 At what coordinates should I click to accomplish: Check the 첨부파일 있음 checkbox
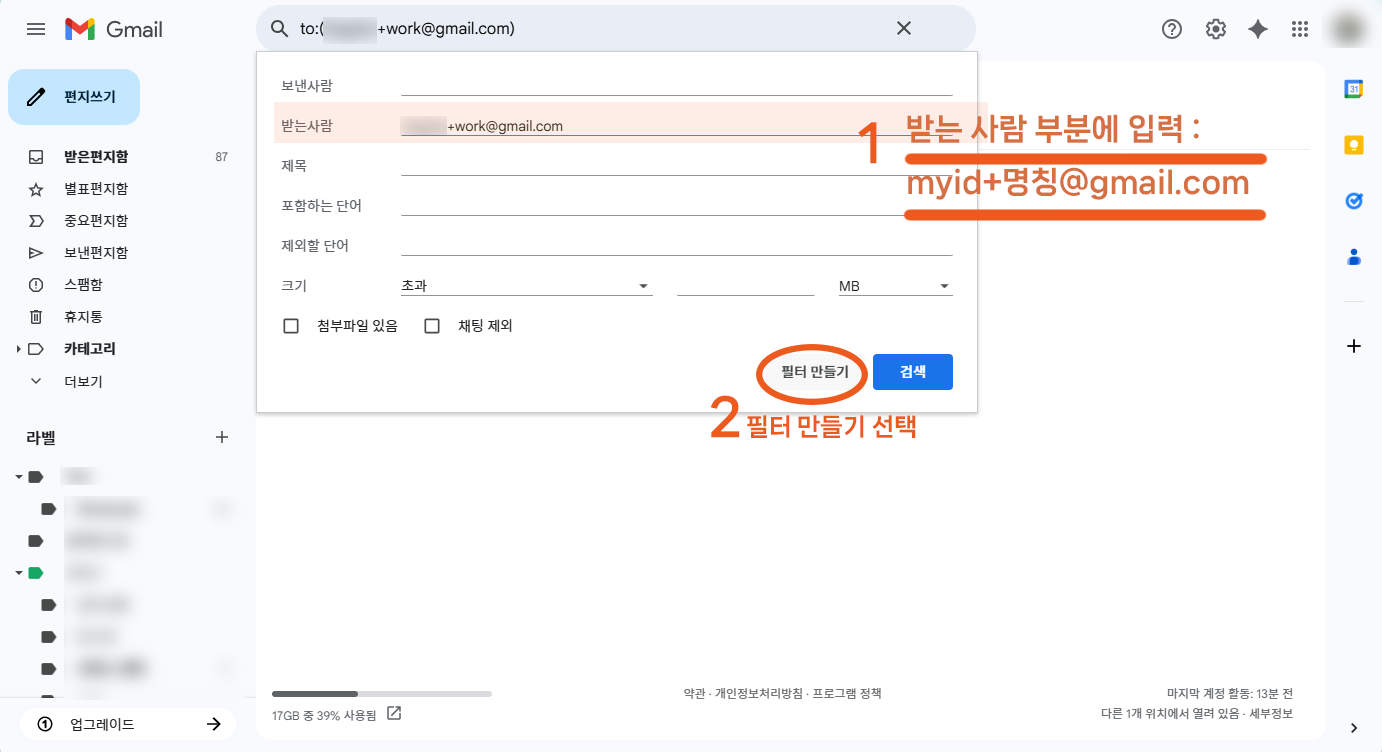click(292, 326)
